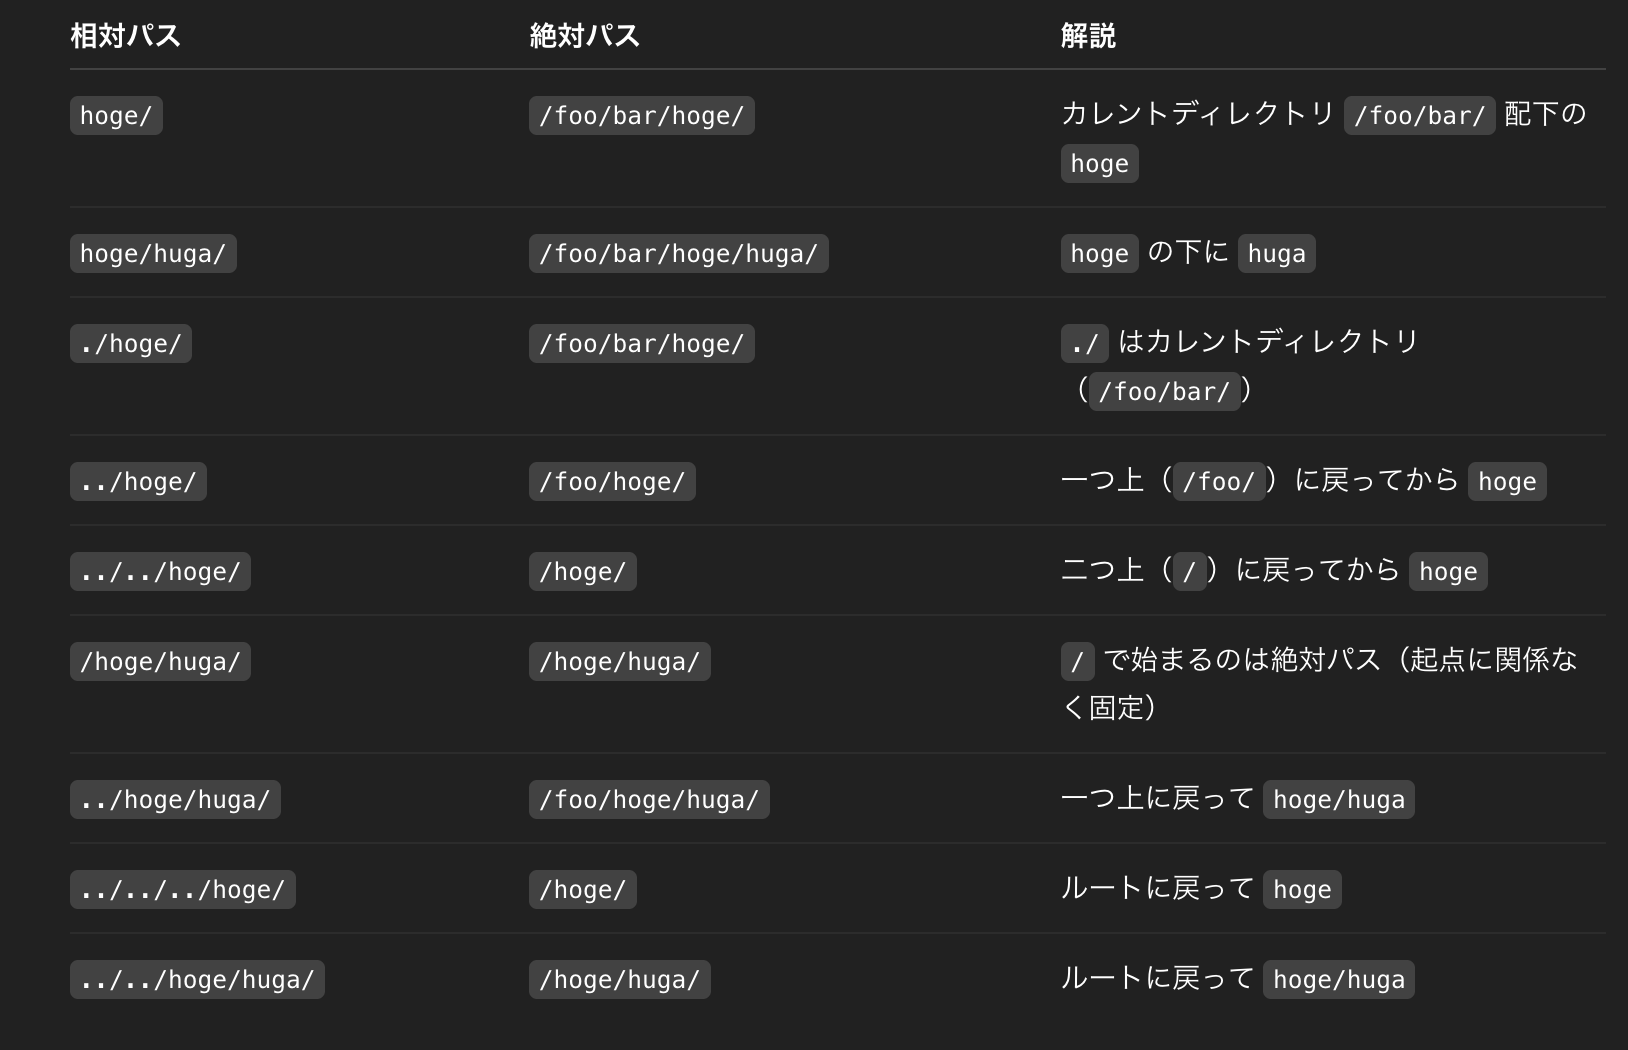Click the "../hoge/huga/" relative path code
The image size is (1628, 1050).
click(175, 800)
